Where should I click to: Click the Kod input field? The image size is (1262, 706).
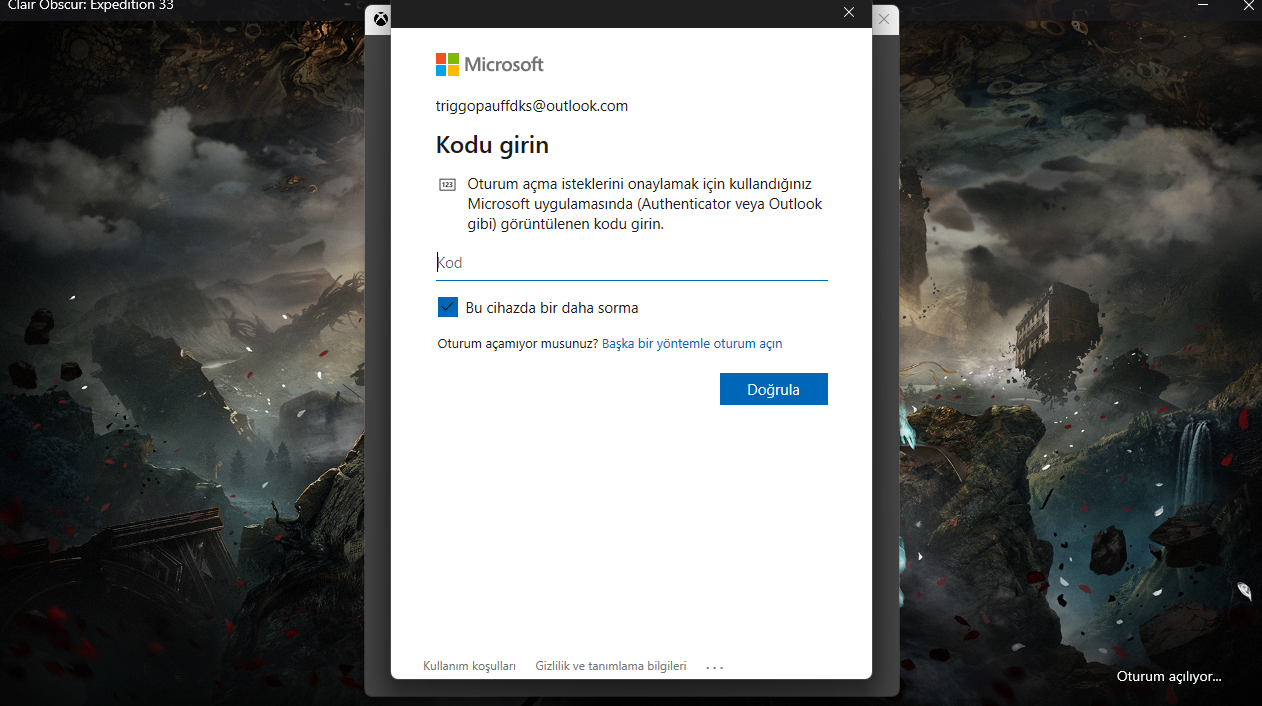[x=631, y=263]
